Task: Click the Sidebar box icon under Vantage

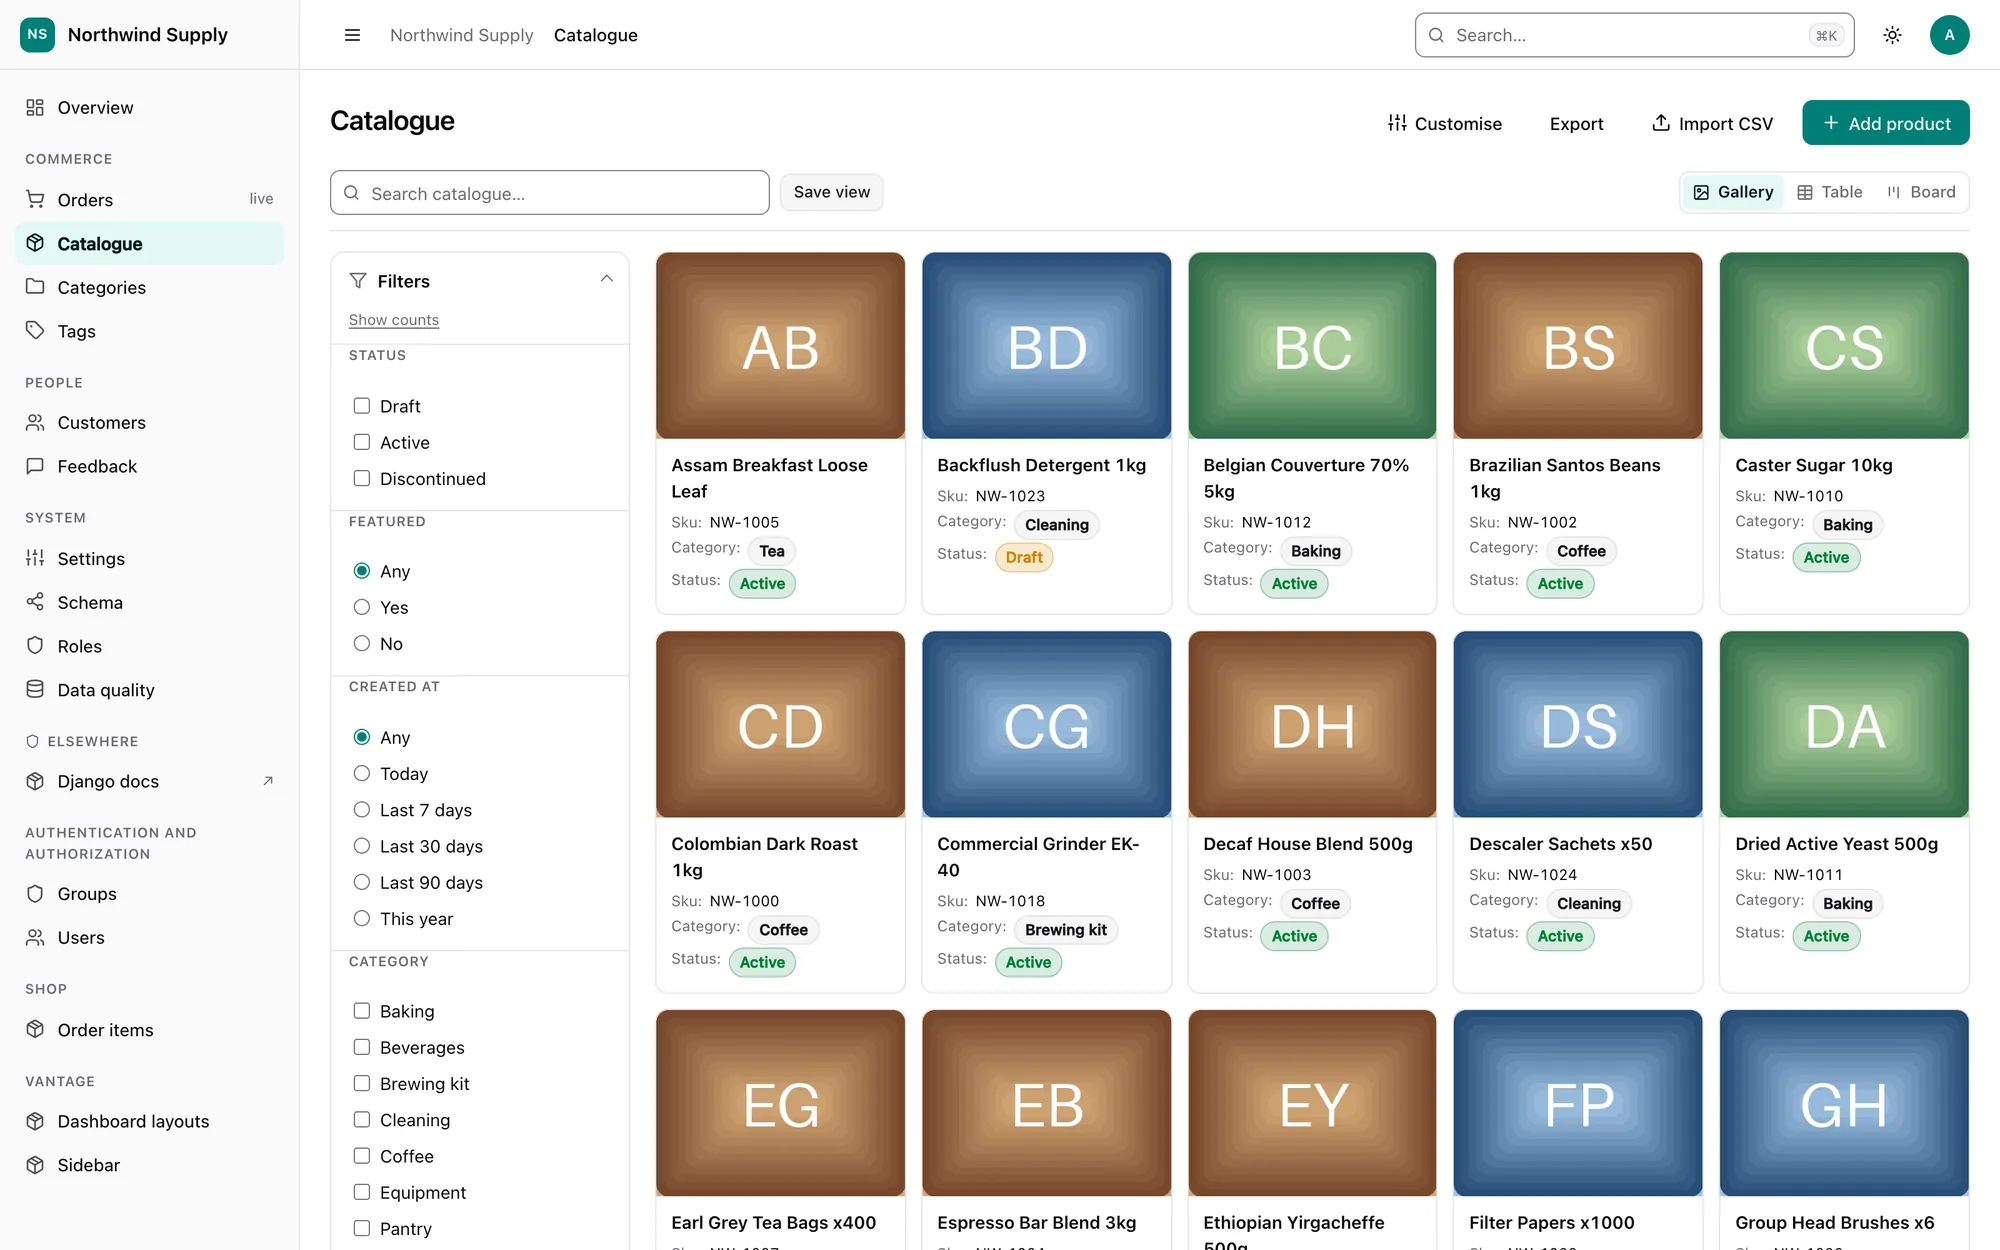Action: 35,1165
